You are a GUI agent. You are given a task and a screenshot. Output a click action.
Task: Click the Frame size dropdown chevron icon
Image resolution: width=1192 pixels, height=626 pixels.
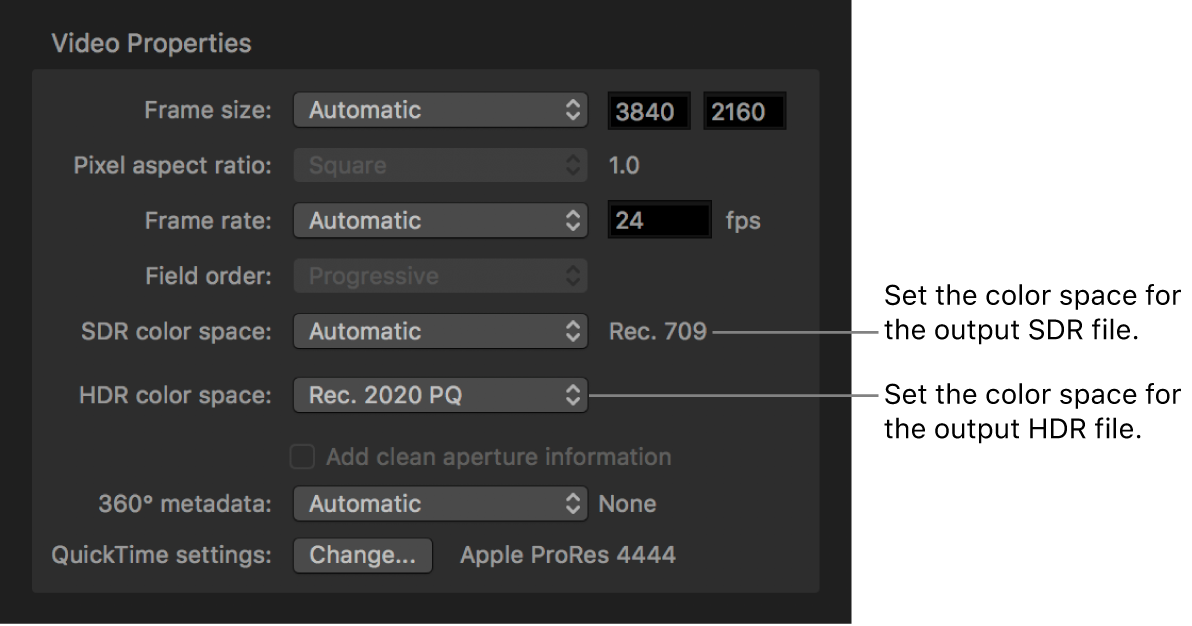point(573,110)
